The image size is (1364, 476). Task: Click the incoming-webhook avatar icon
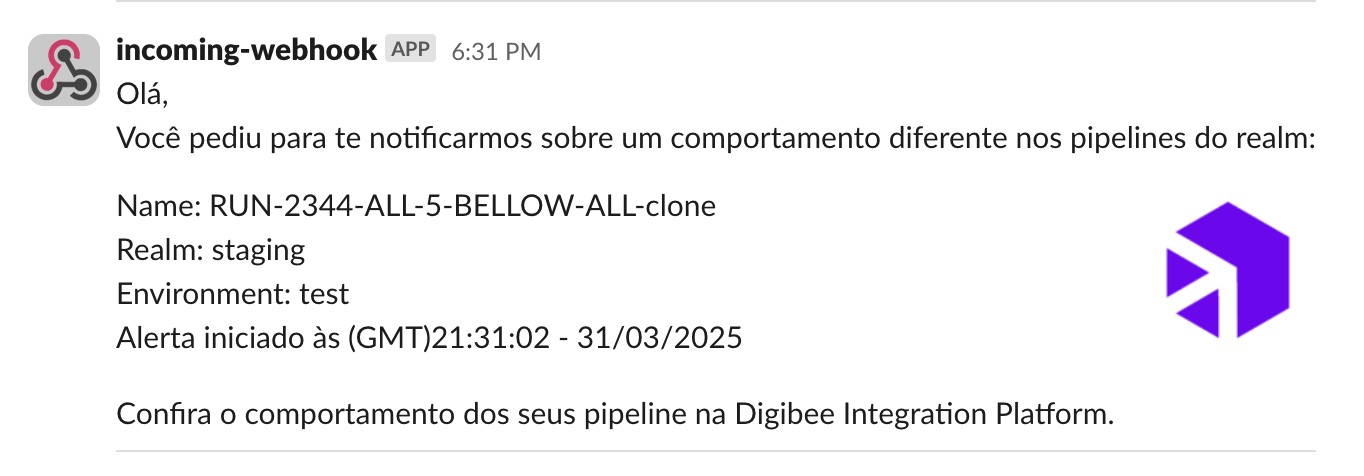pyautogui.click(x=64, y=70)
